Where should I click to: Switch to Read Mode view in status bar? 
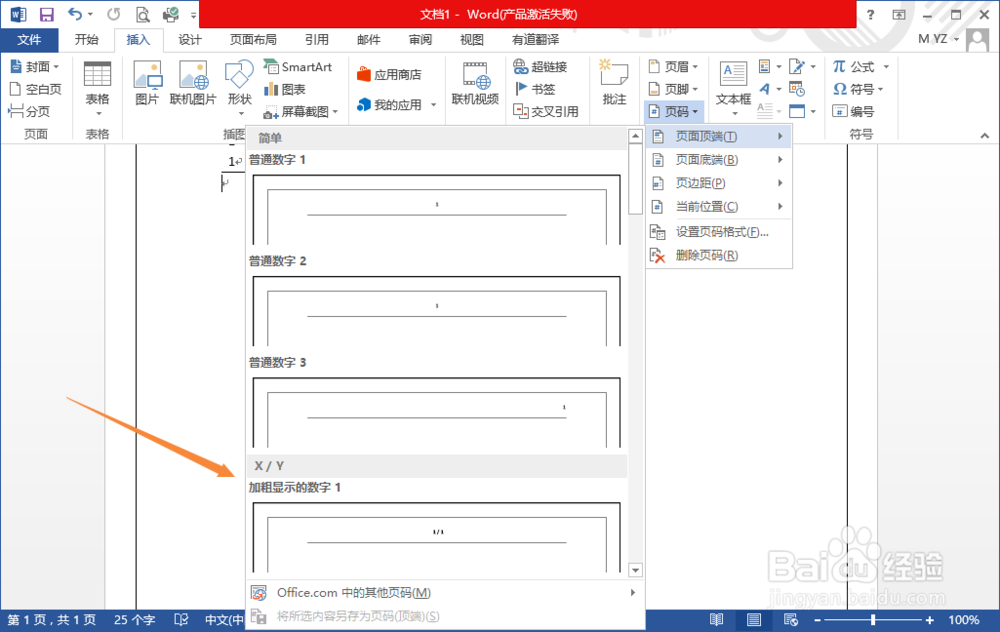coord(717,619)
